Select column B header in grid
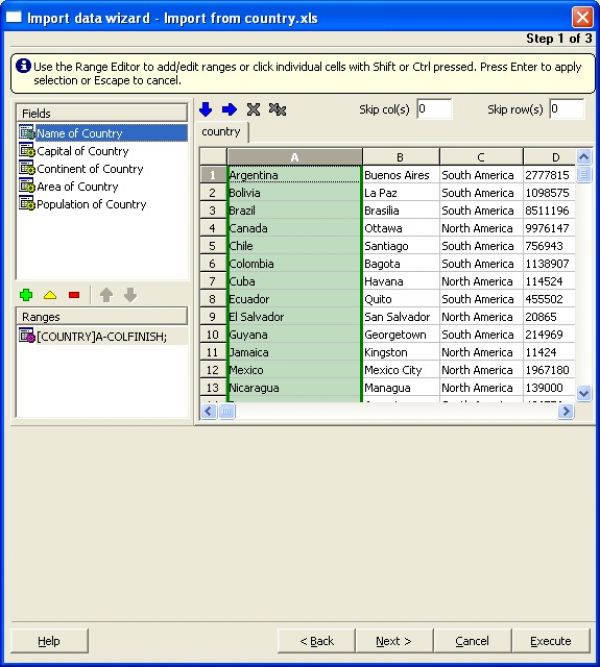Viewport: 600px width, 667px height. [400, 157]
